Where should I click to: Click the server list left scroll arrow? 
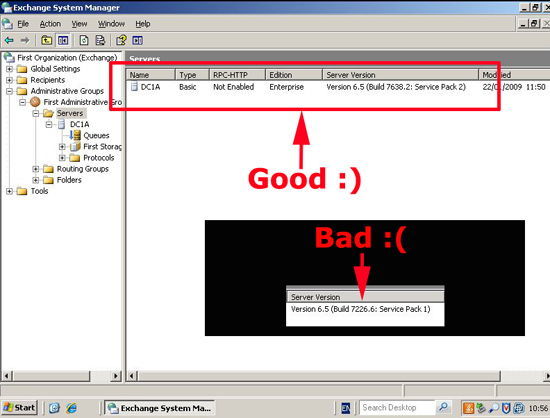click(132, 376)
